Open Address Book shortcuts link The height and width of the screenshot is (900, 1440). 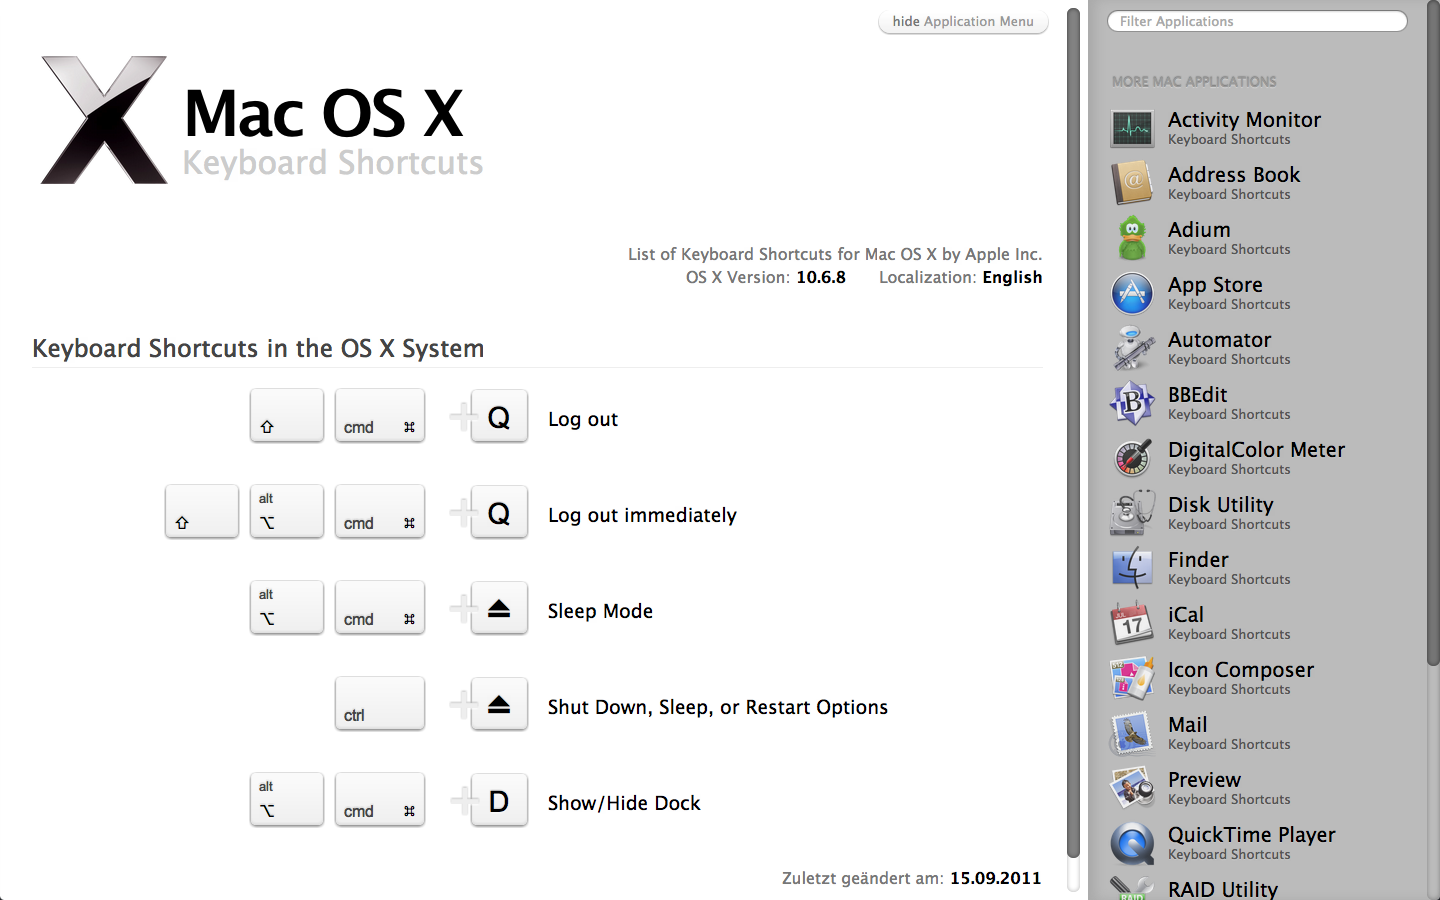coord(1234,183)
